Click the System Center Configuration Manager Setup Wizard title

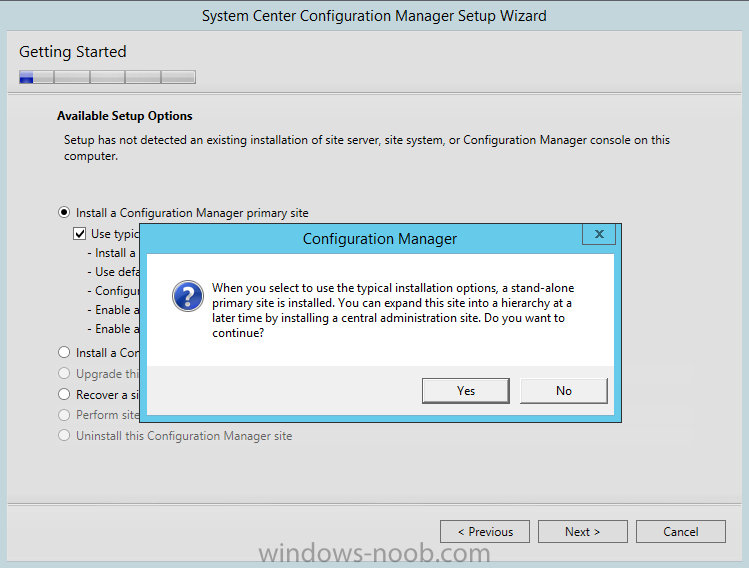click(x=374, y=16)
